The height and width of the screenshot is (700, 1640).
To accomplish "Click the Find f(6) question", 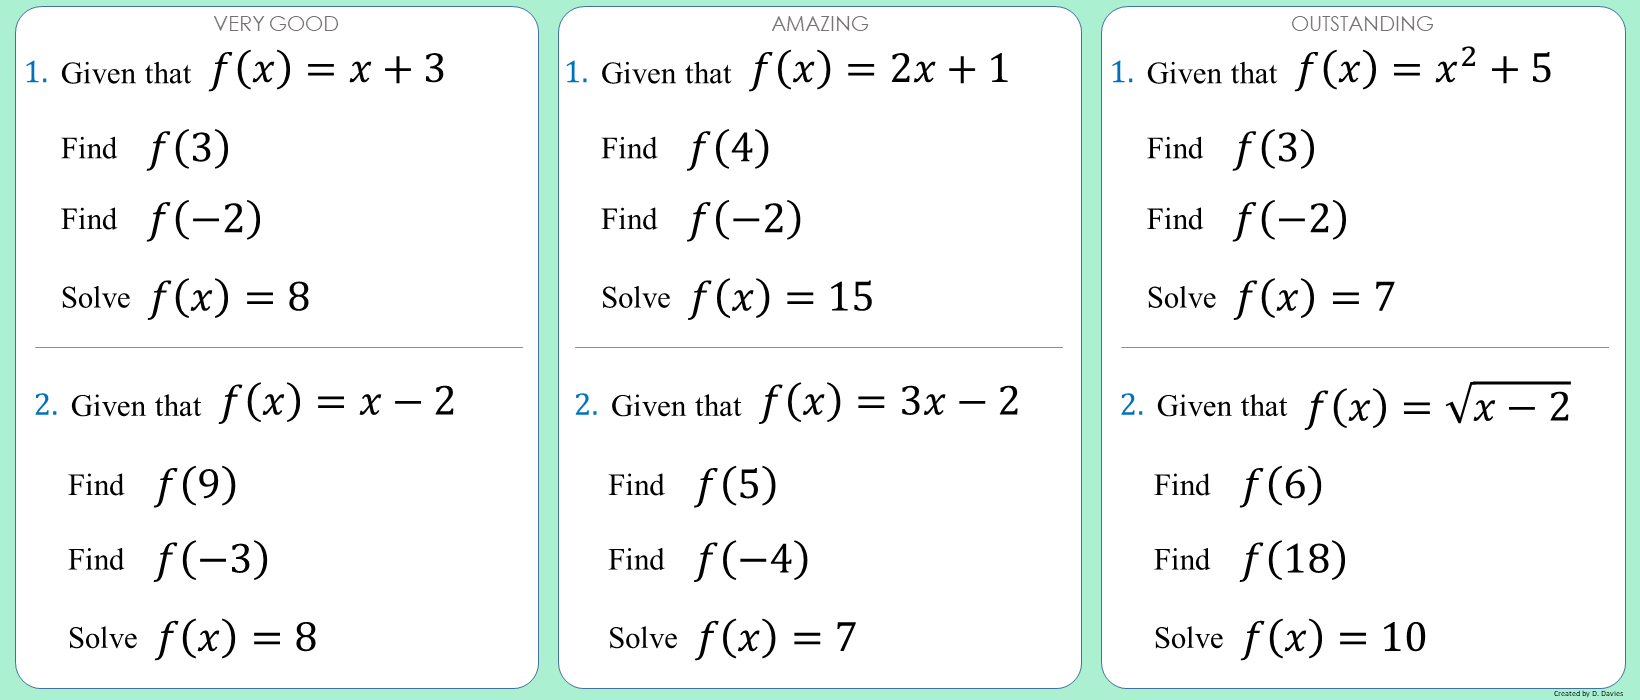I will pyautogui.click(x=1238, y=486).
